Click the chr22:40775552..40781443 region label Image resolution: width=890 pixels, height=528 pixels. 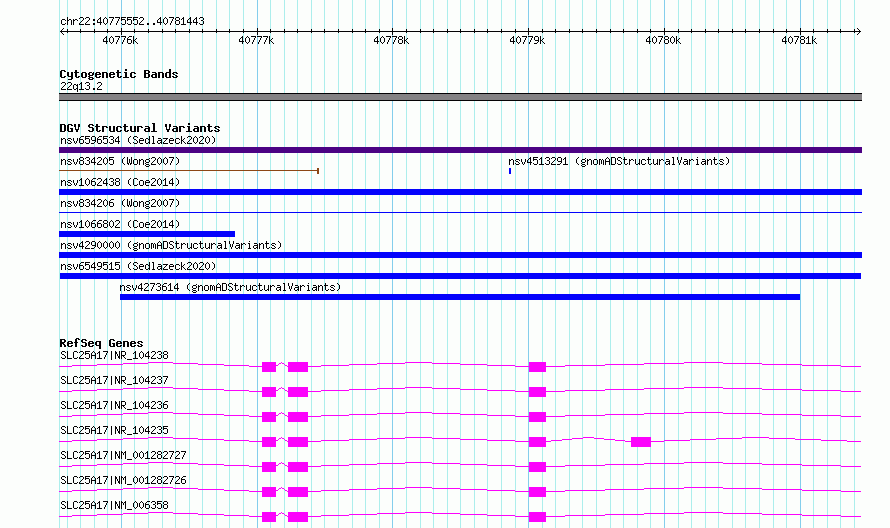coord(132,22)
